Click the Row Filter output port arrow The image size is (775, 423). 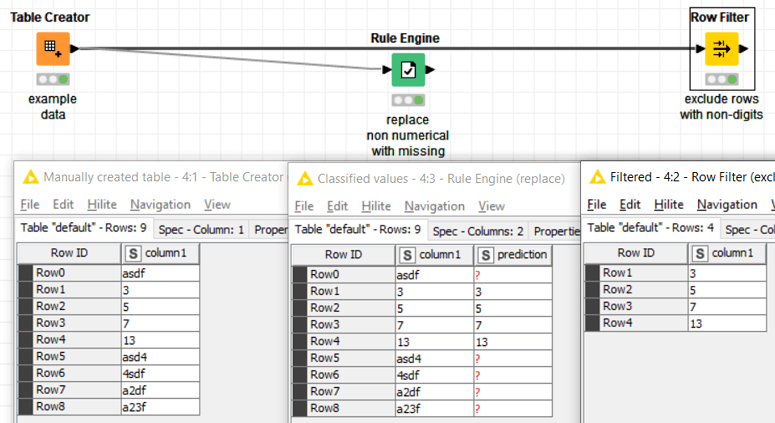743,48
